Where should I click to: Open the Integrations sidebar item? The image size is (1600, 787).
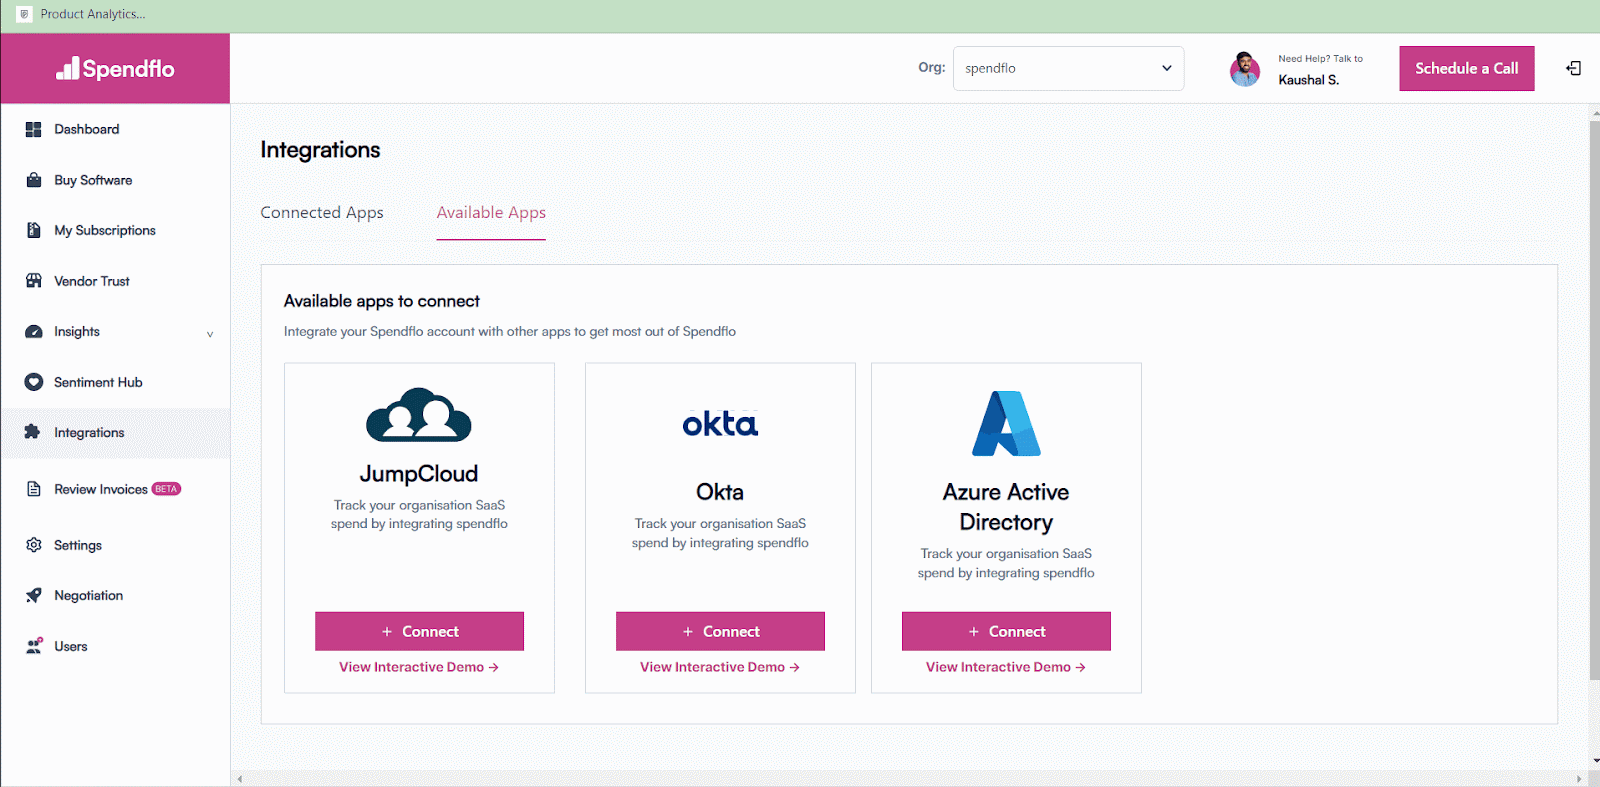coord(115,433)
